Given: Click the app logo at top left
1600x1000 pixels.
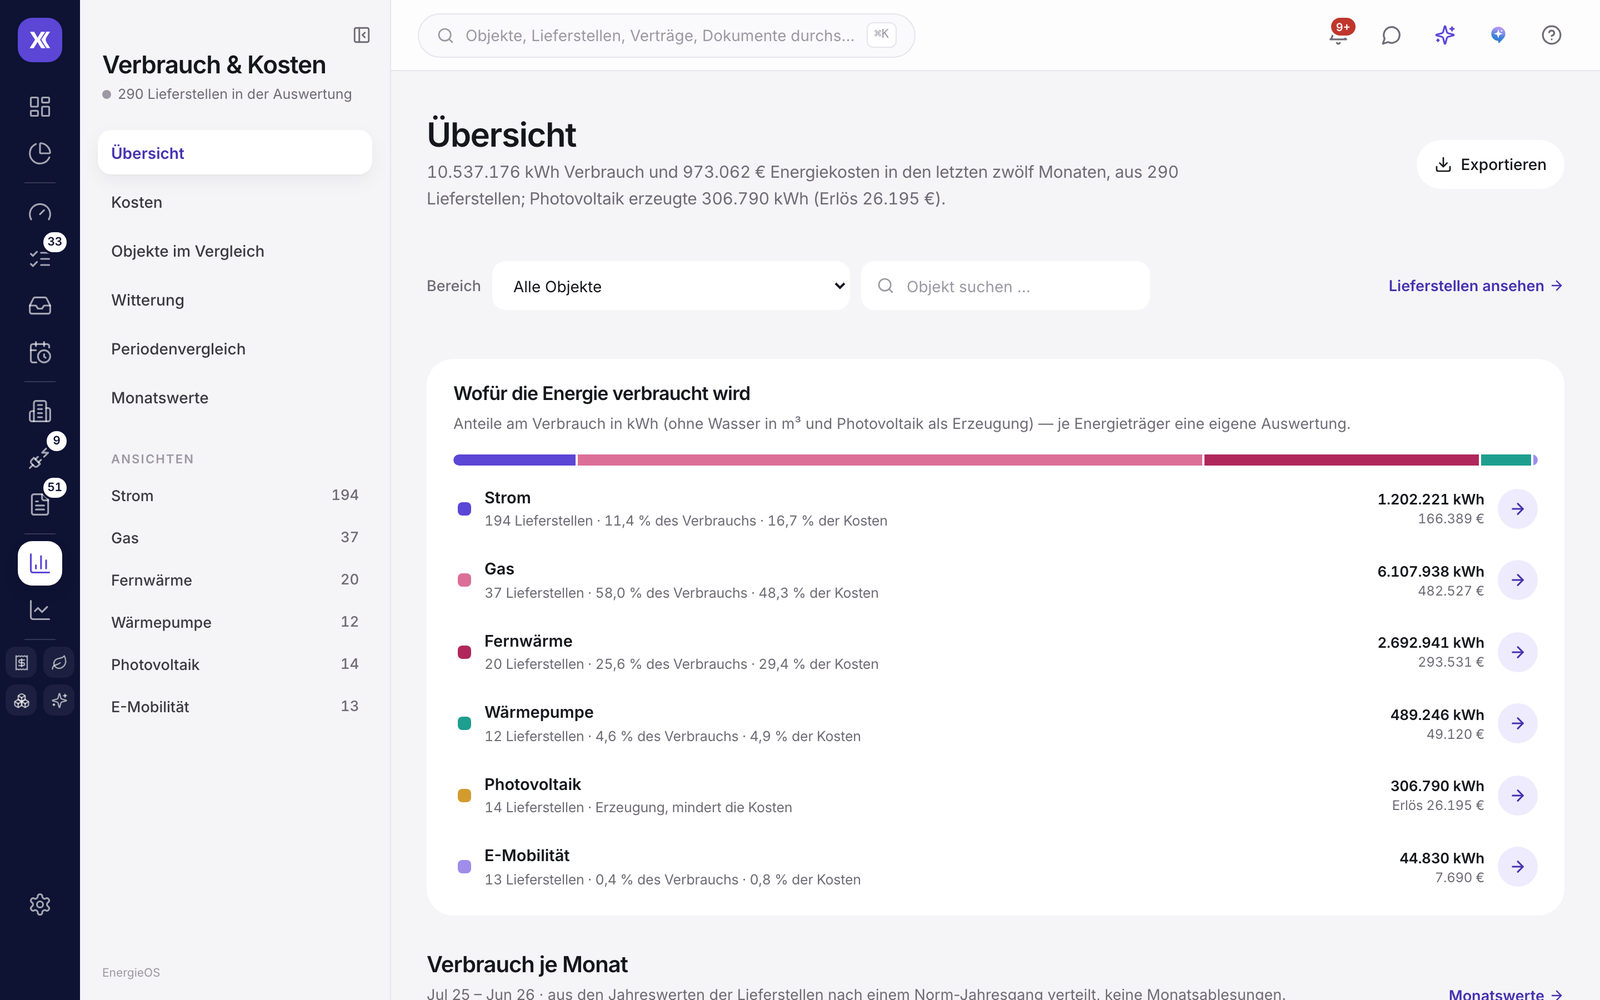Looking at the screenshot, I should (x=40, y=40).
